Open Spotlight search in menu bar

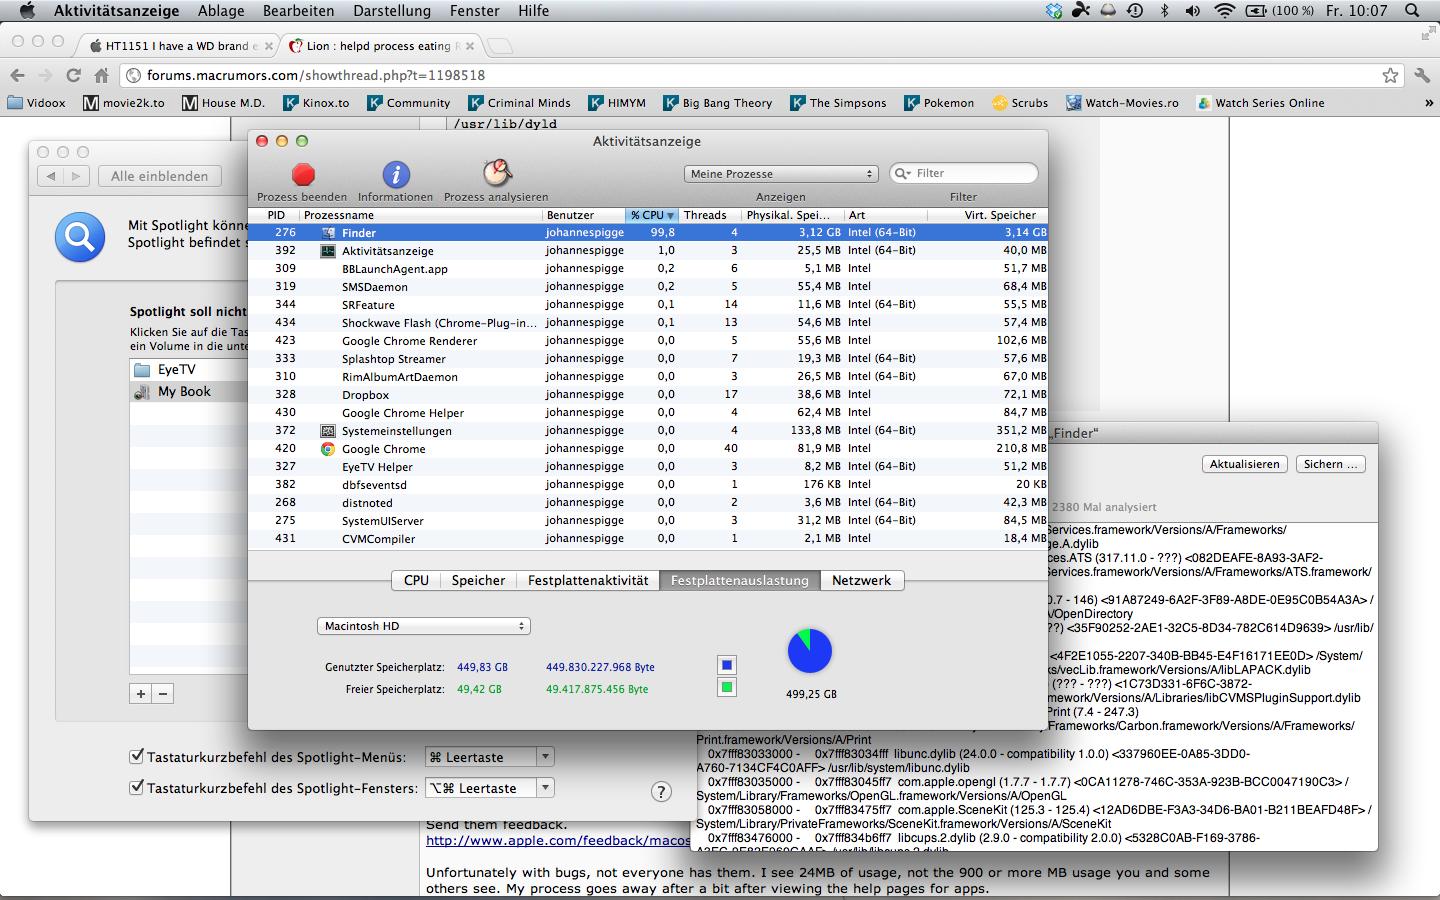[1412, 11]
